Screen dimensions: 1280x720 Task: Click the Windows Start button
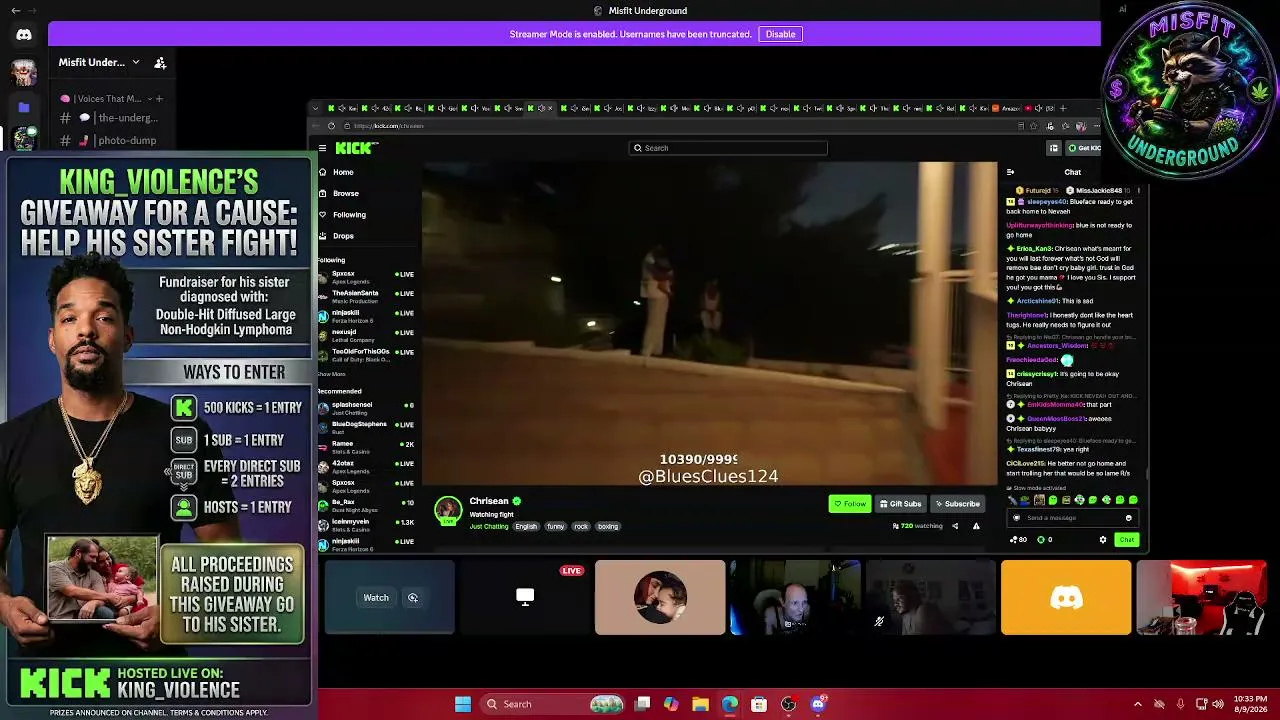tap(463, 704)
